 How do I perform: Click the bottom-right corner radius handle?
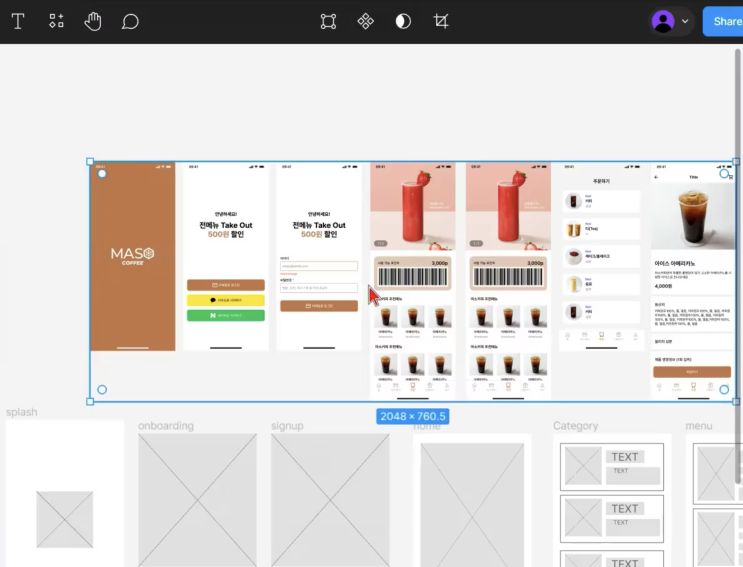click(724, 389)
